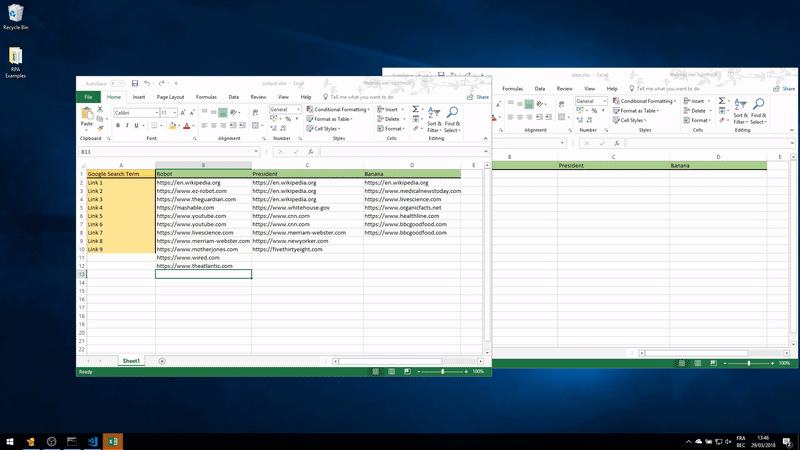Click zoom slider in data.xlsx status bar

coord(748,363)
